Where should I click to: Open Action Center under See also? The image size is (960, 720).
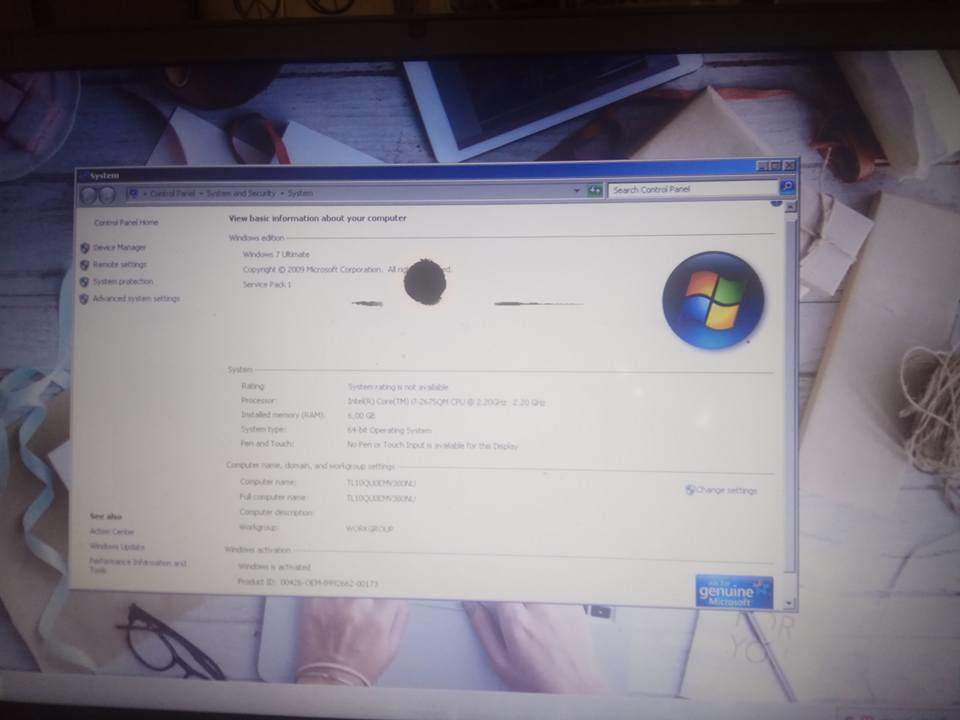click(x=112, y=532)
